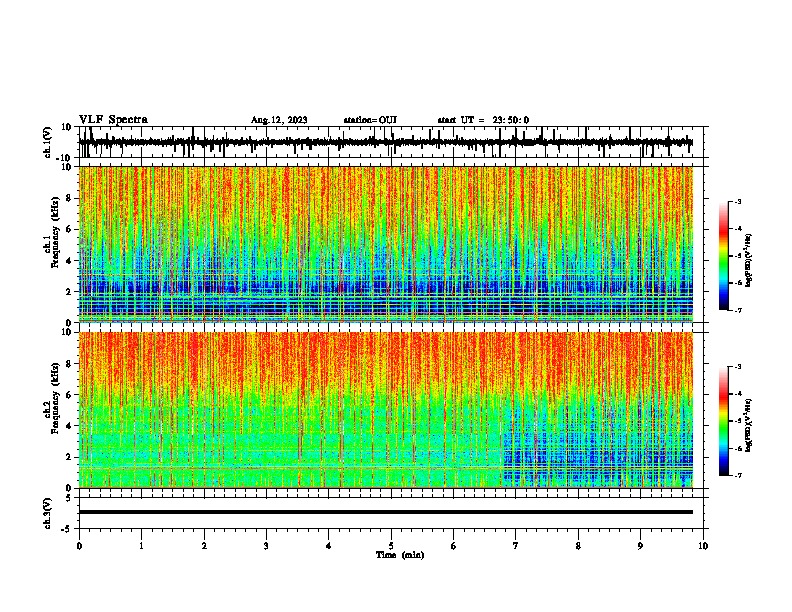Click the "-5" tick on ch.3(V) axis
This screenshot has width=792, height=612.
pos(68,529)
